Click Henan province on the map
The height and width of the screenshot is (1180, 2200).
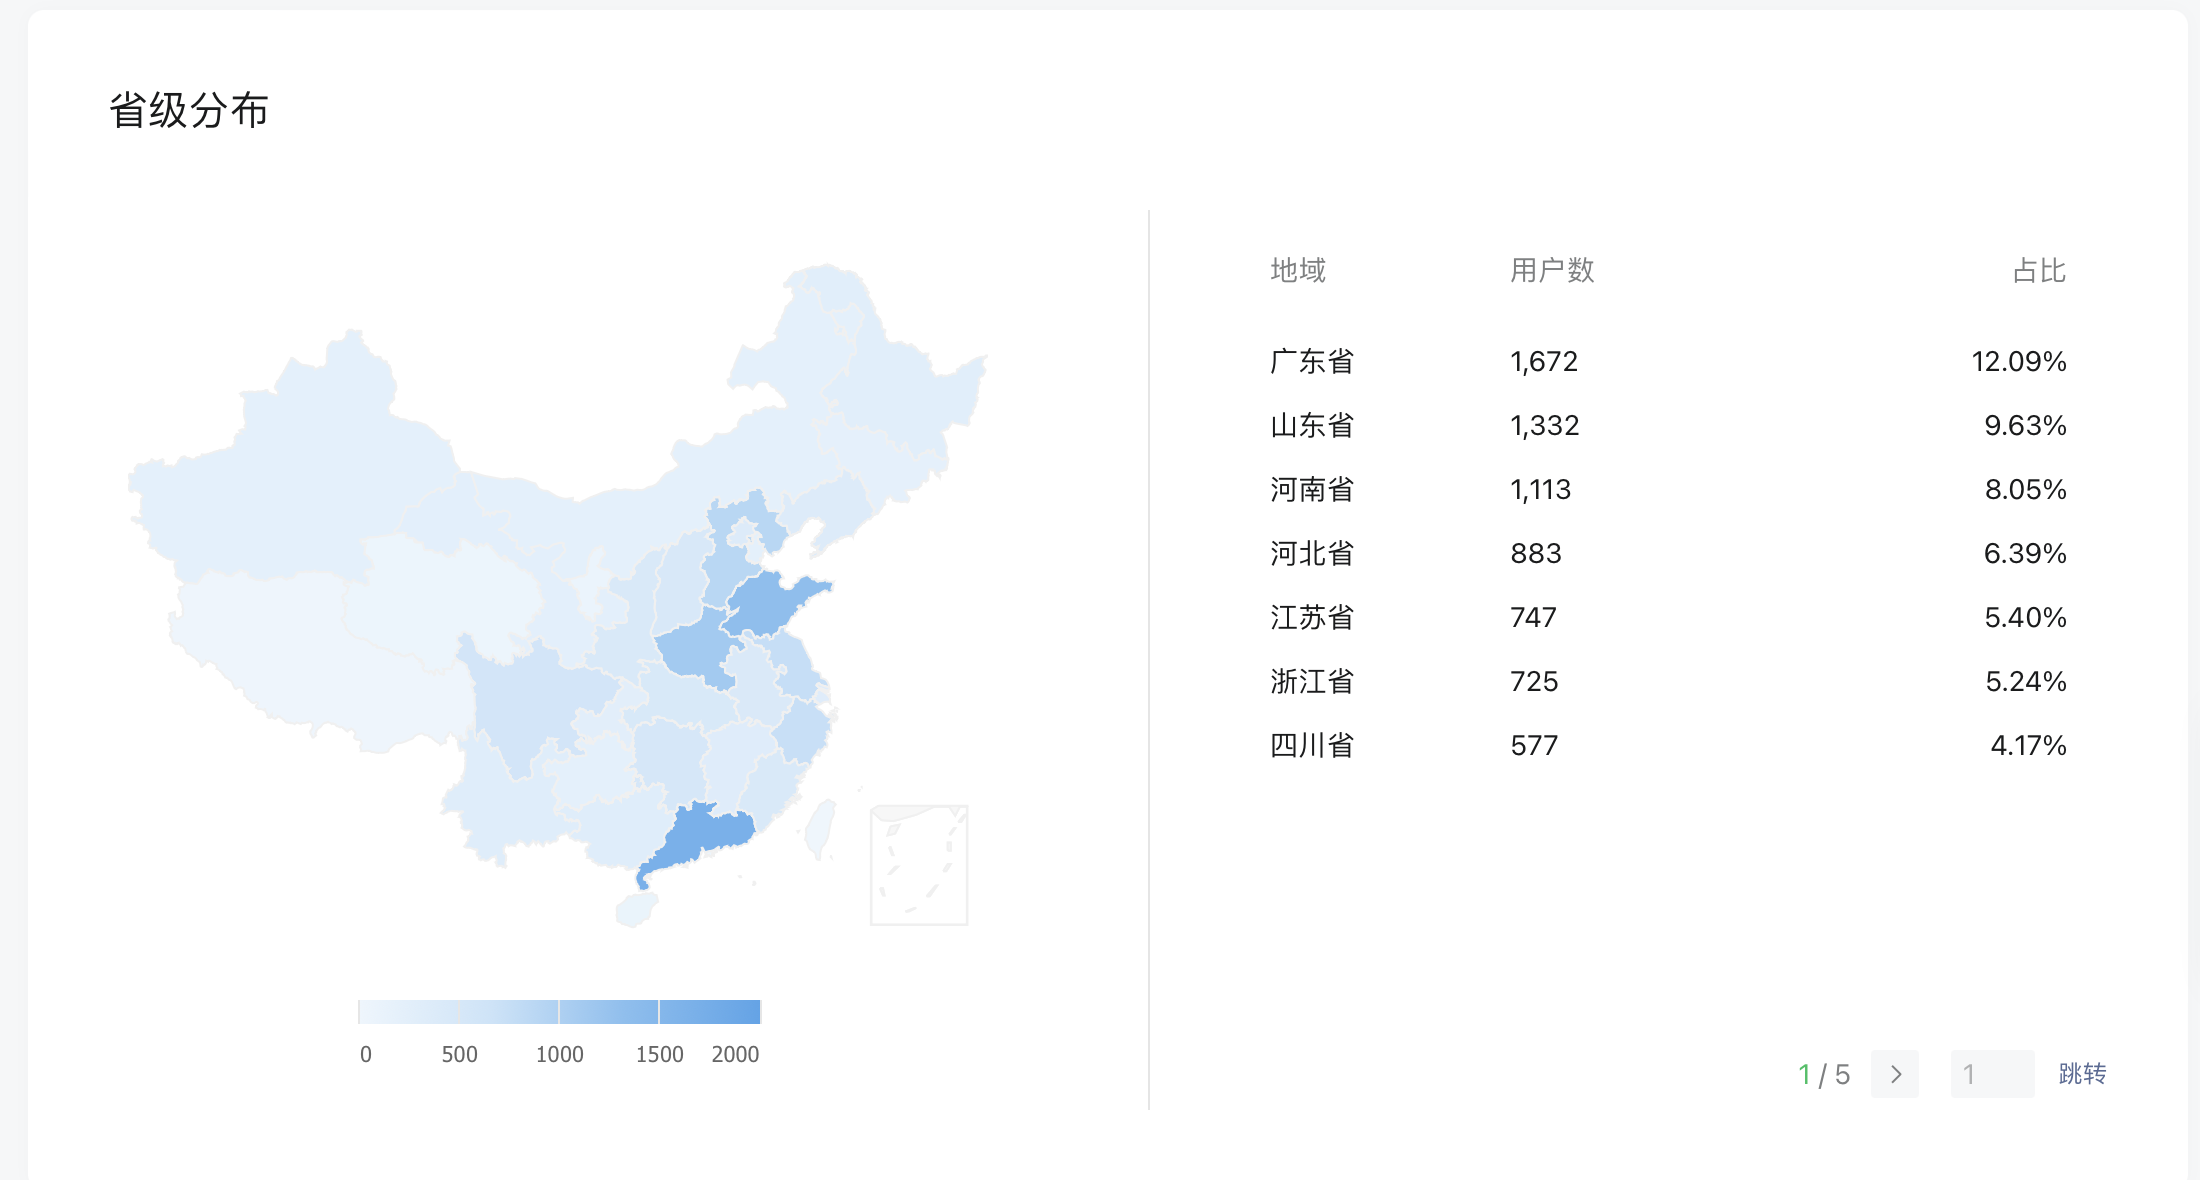click(692, 650)
